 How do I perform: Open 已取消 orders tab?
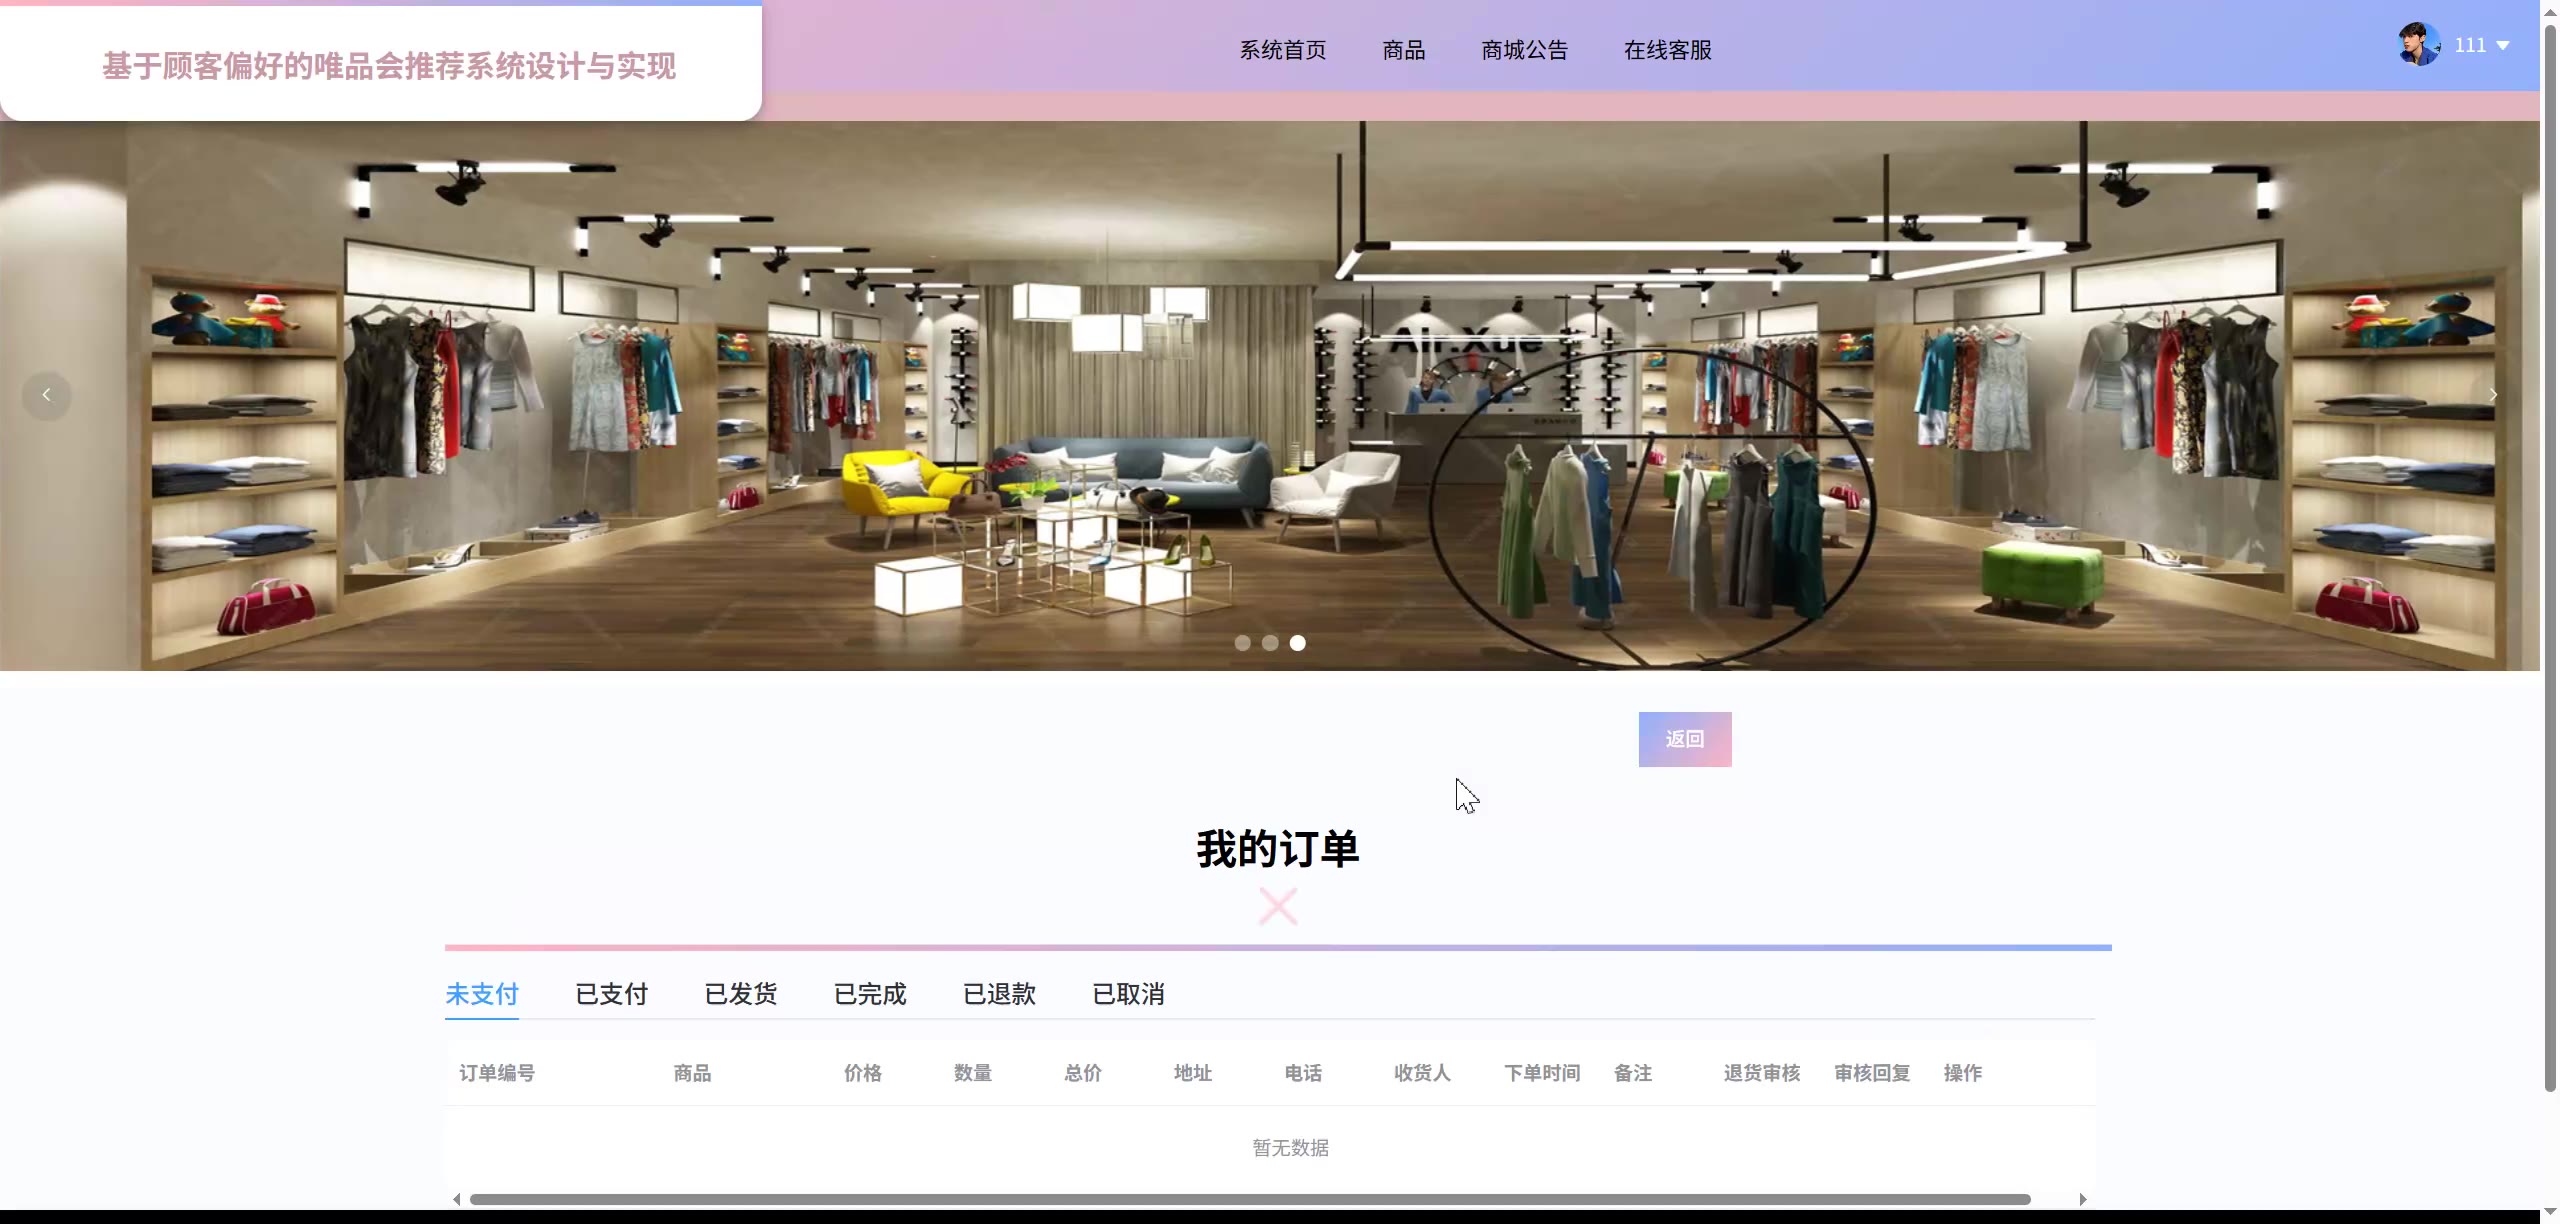pyautogui.click(x=1128, y=994)
